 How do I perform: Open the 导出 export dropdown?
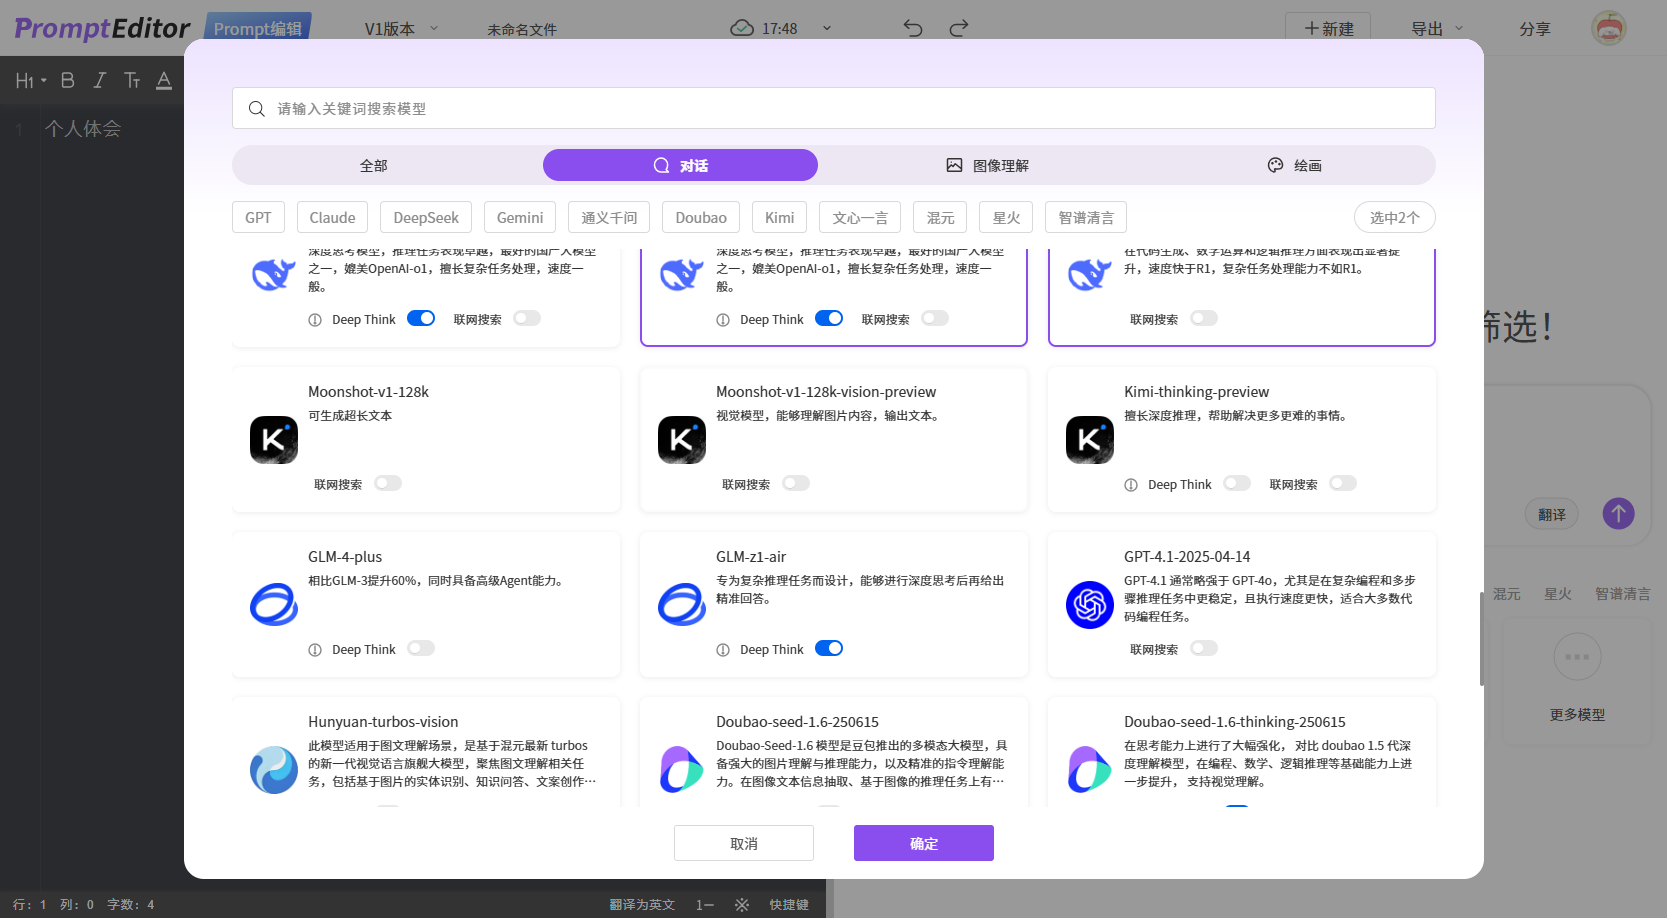click(1436, 29)
